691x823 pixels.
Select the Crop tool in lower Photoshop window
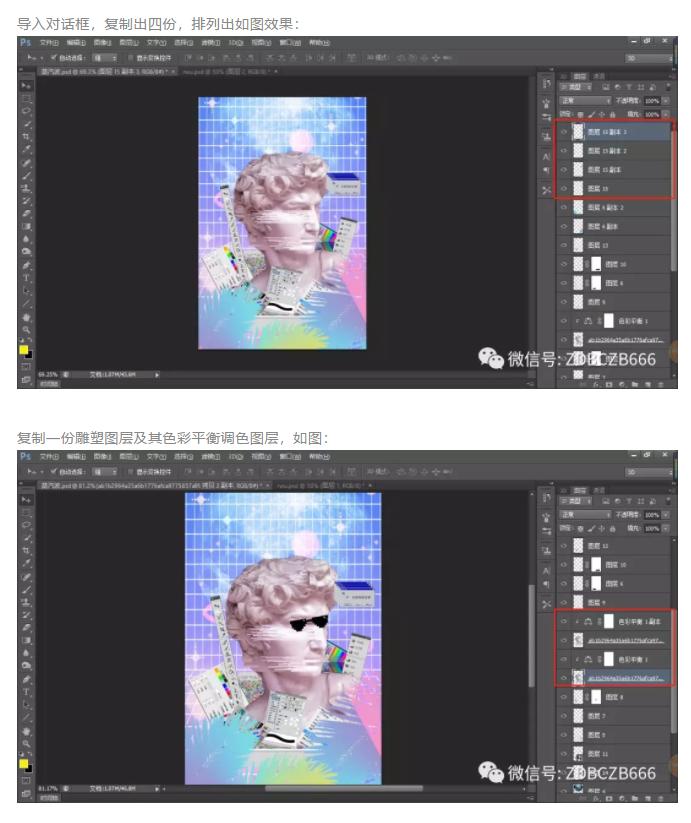point(26,551)
